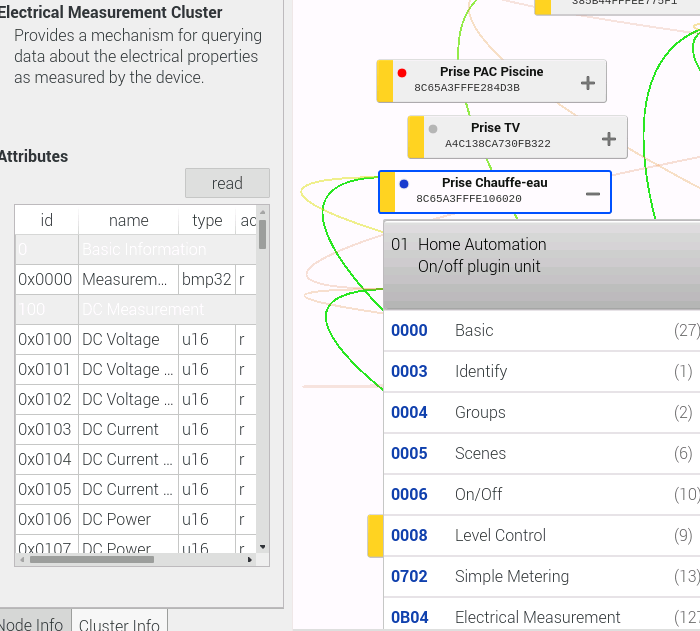Click gray status dot on Prise TV
Screen dimensions: 700x631
pos(433,129)
